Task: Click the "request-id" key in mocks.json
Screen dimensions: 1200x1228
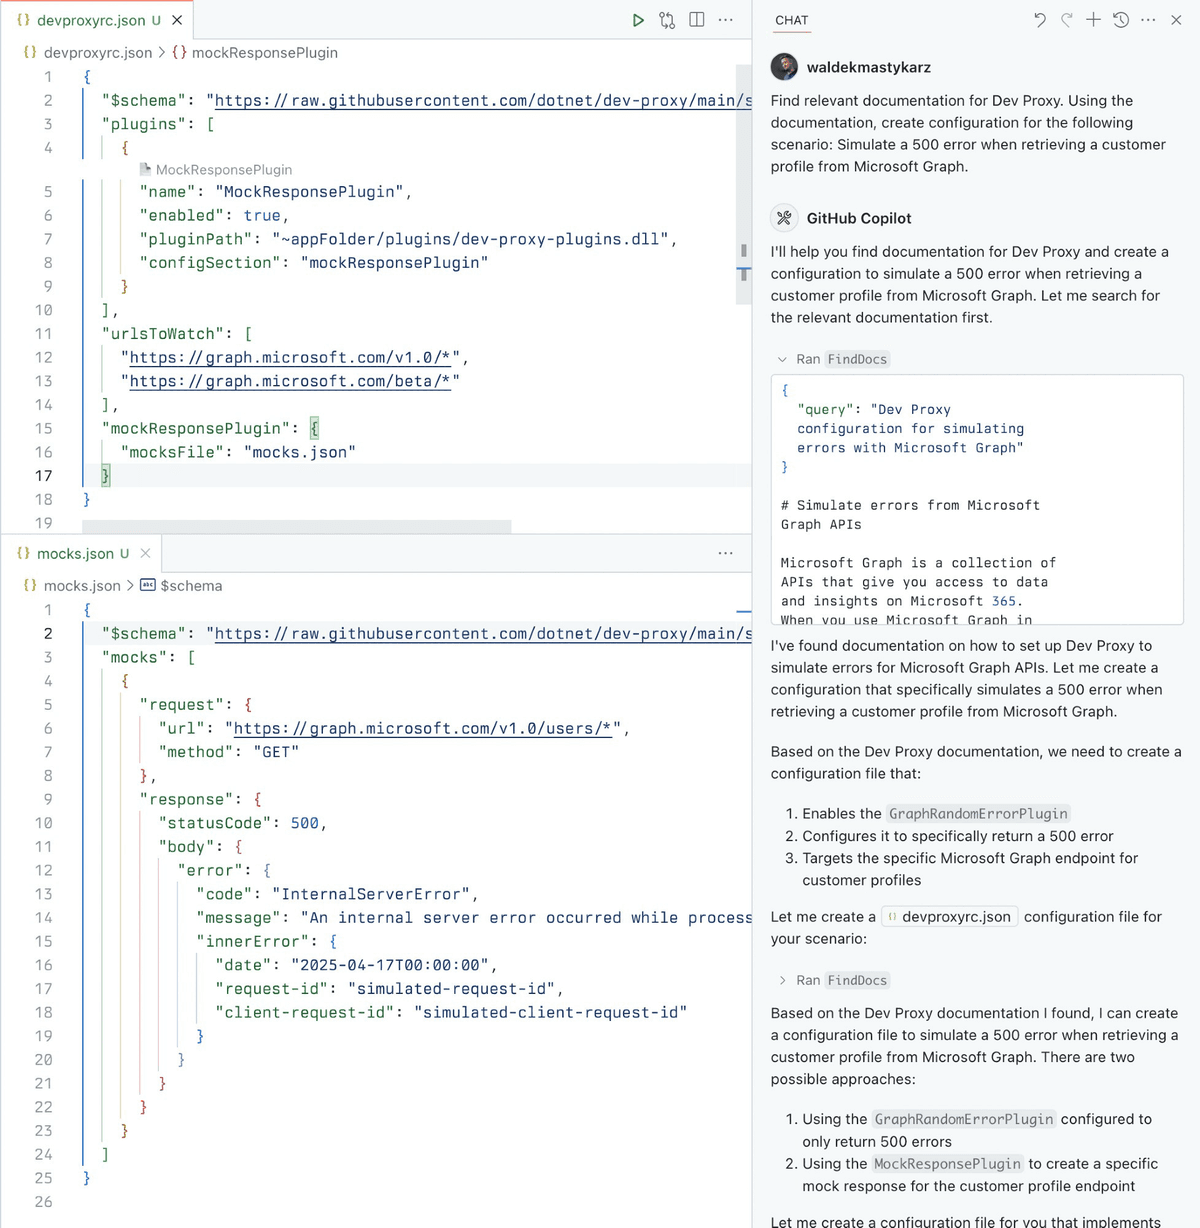Action: 272,989
